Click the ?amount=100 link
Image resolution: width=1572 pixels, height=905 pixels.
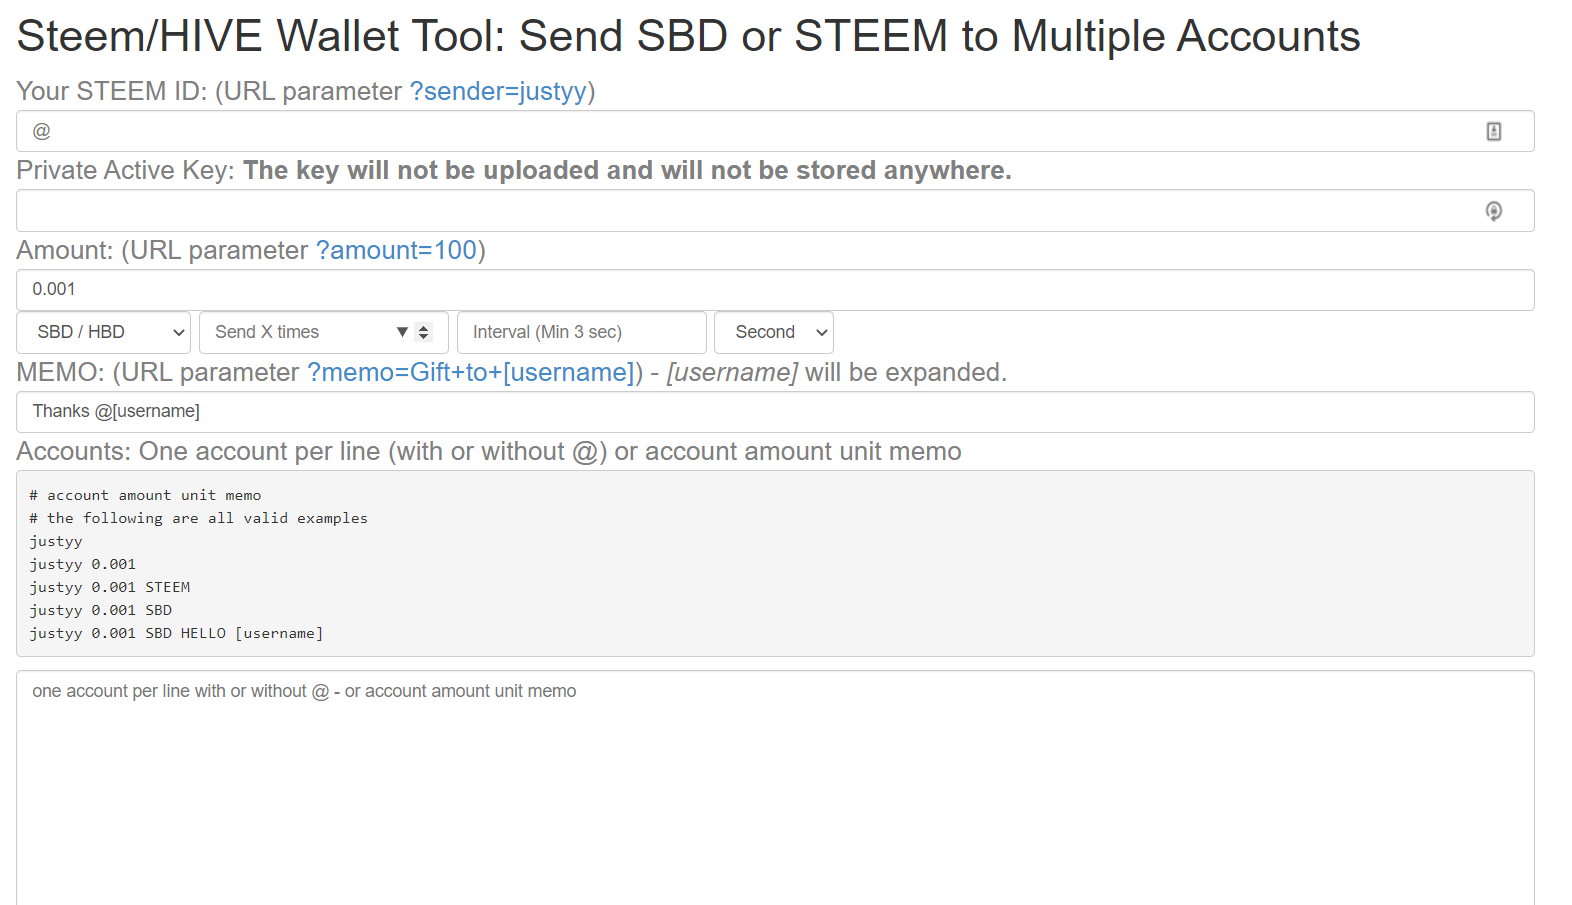396,250
